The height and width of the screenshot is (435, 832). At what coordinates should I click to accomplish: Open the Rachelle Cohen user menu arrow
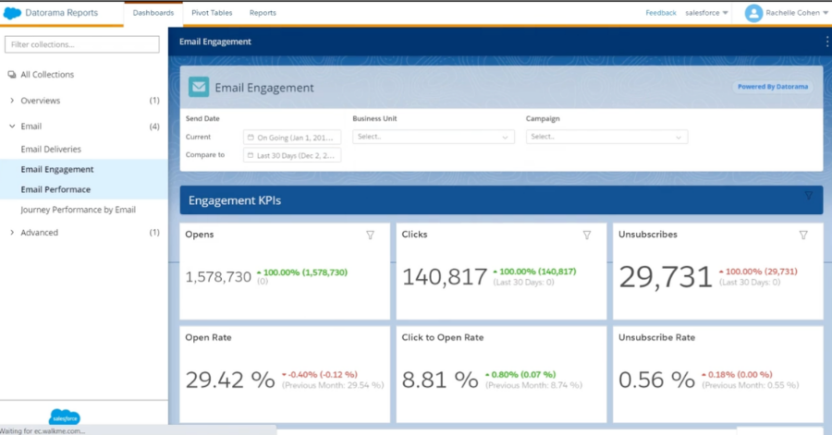tap(826, 13)
